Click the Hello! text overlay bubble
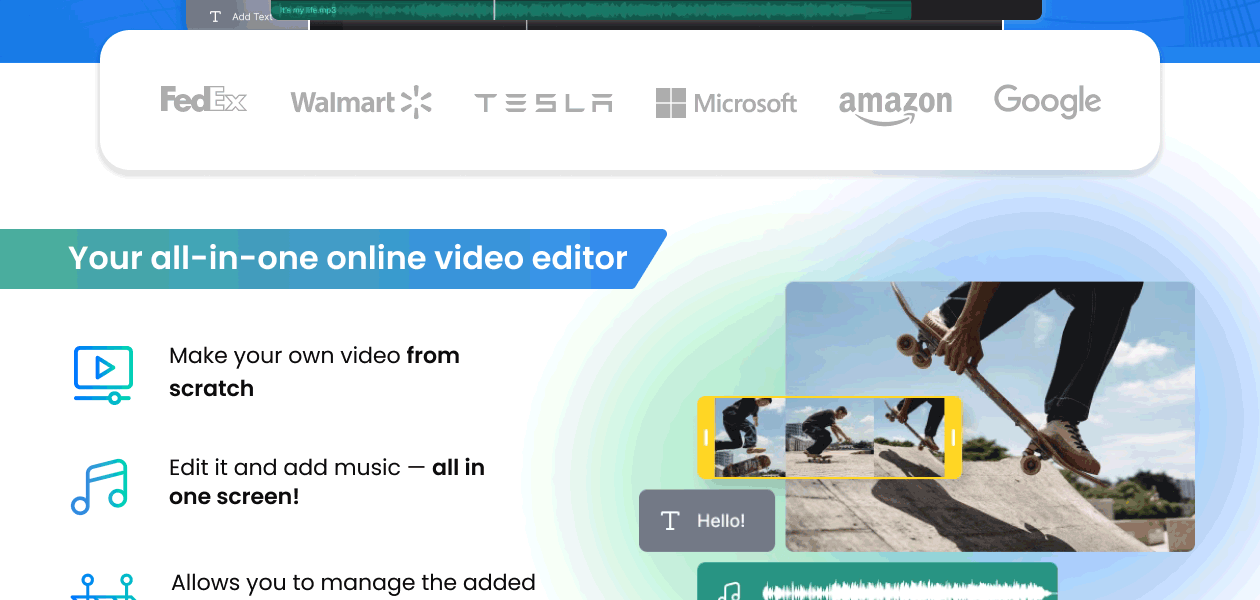The image size is (1260, 600). tap(707, 520)
